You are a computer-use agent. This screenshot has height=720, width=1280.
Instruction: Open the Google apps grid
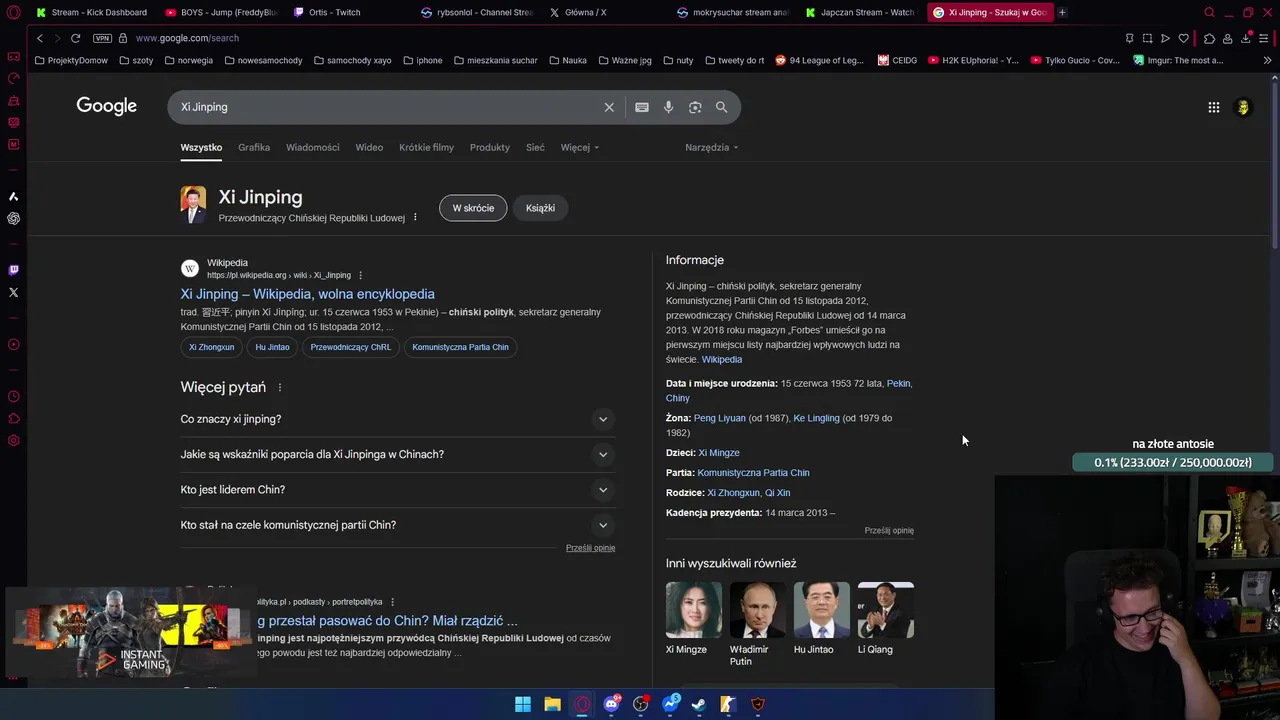click(1213, 107)
